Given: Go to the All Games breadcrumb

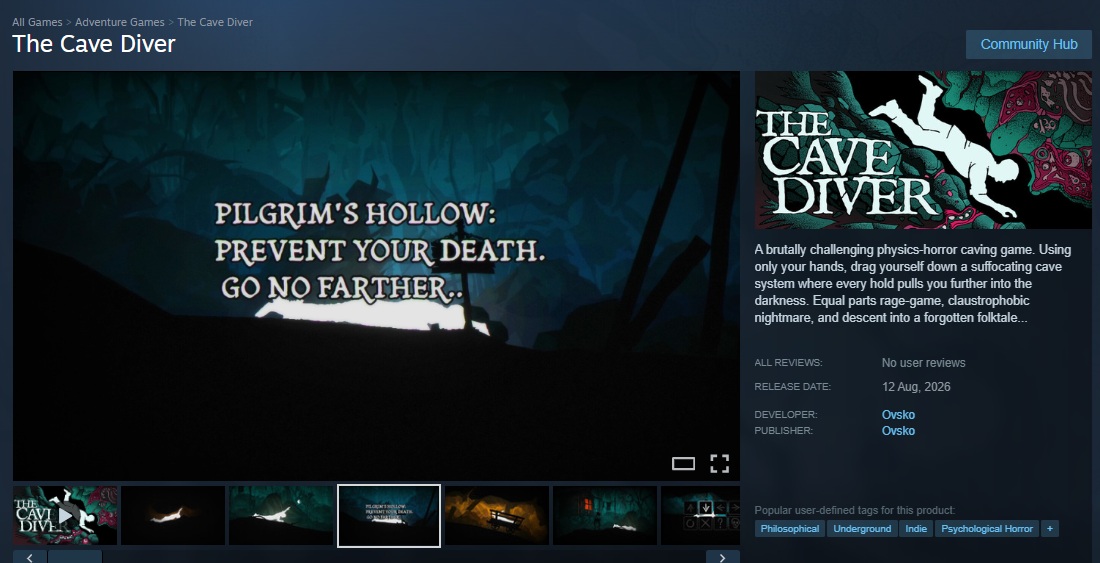Looking at the screenshot, I should 37,22.
